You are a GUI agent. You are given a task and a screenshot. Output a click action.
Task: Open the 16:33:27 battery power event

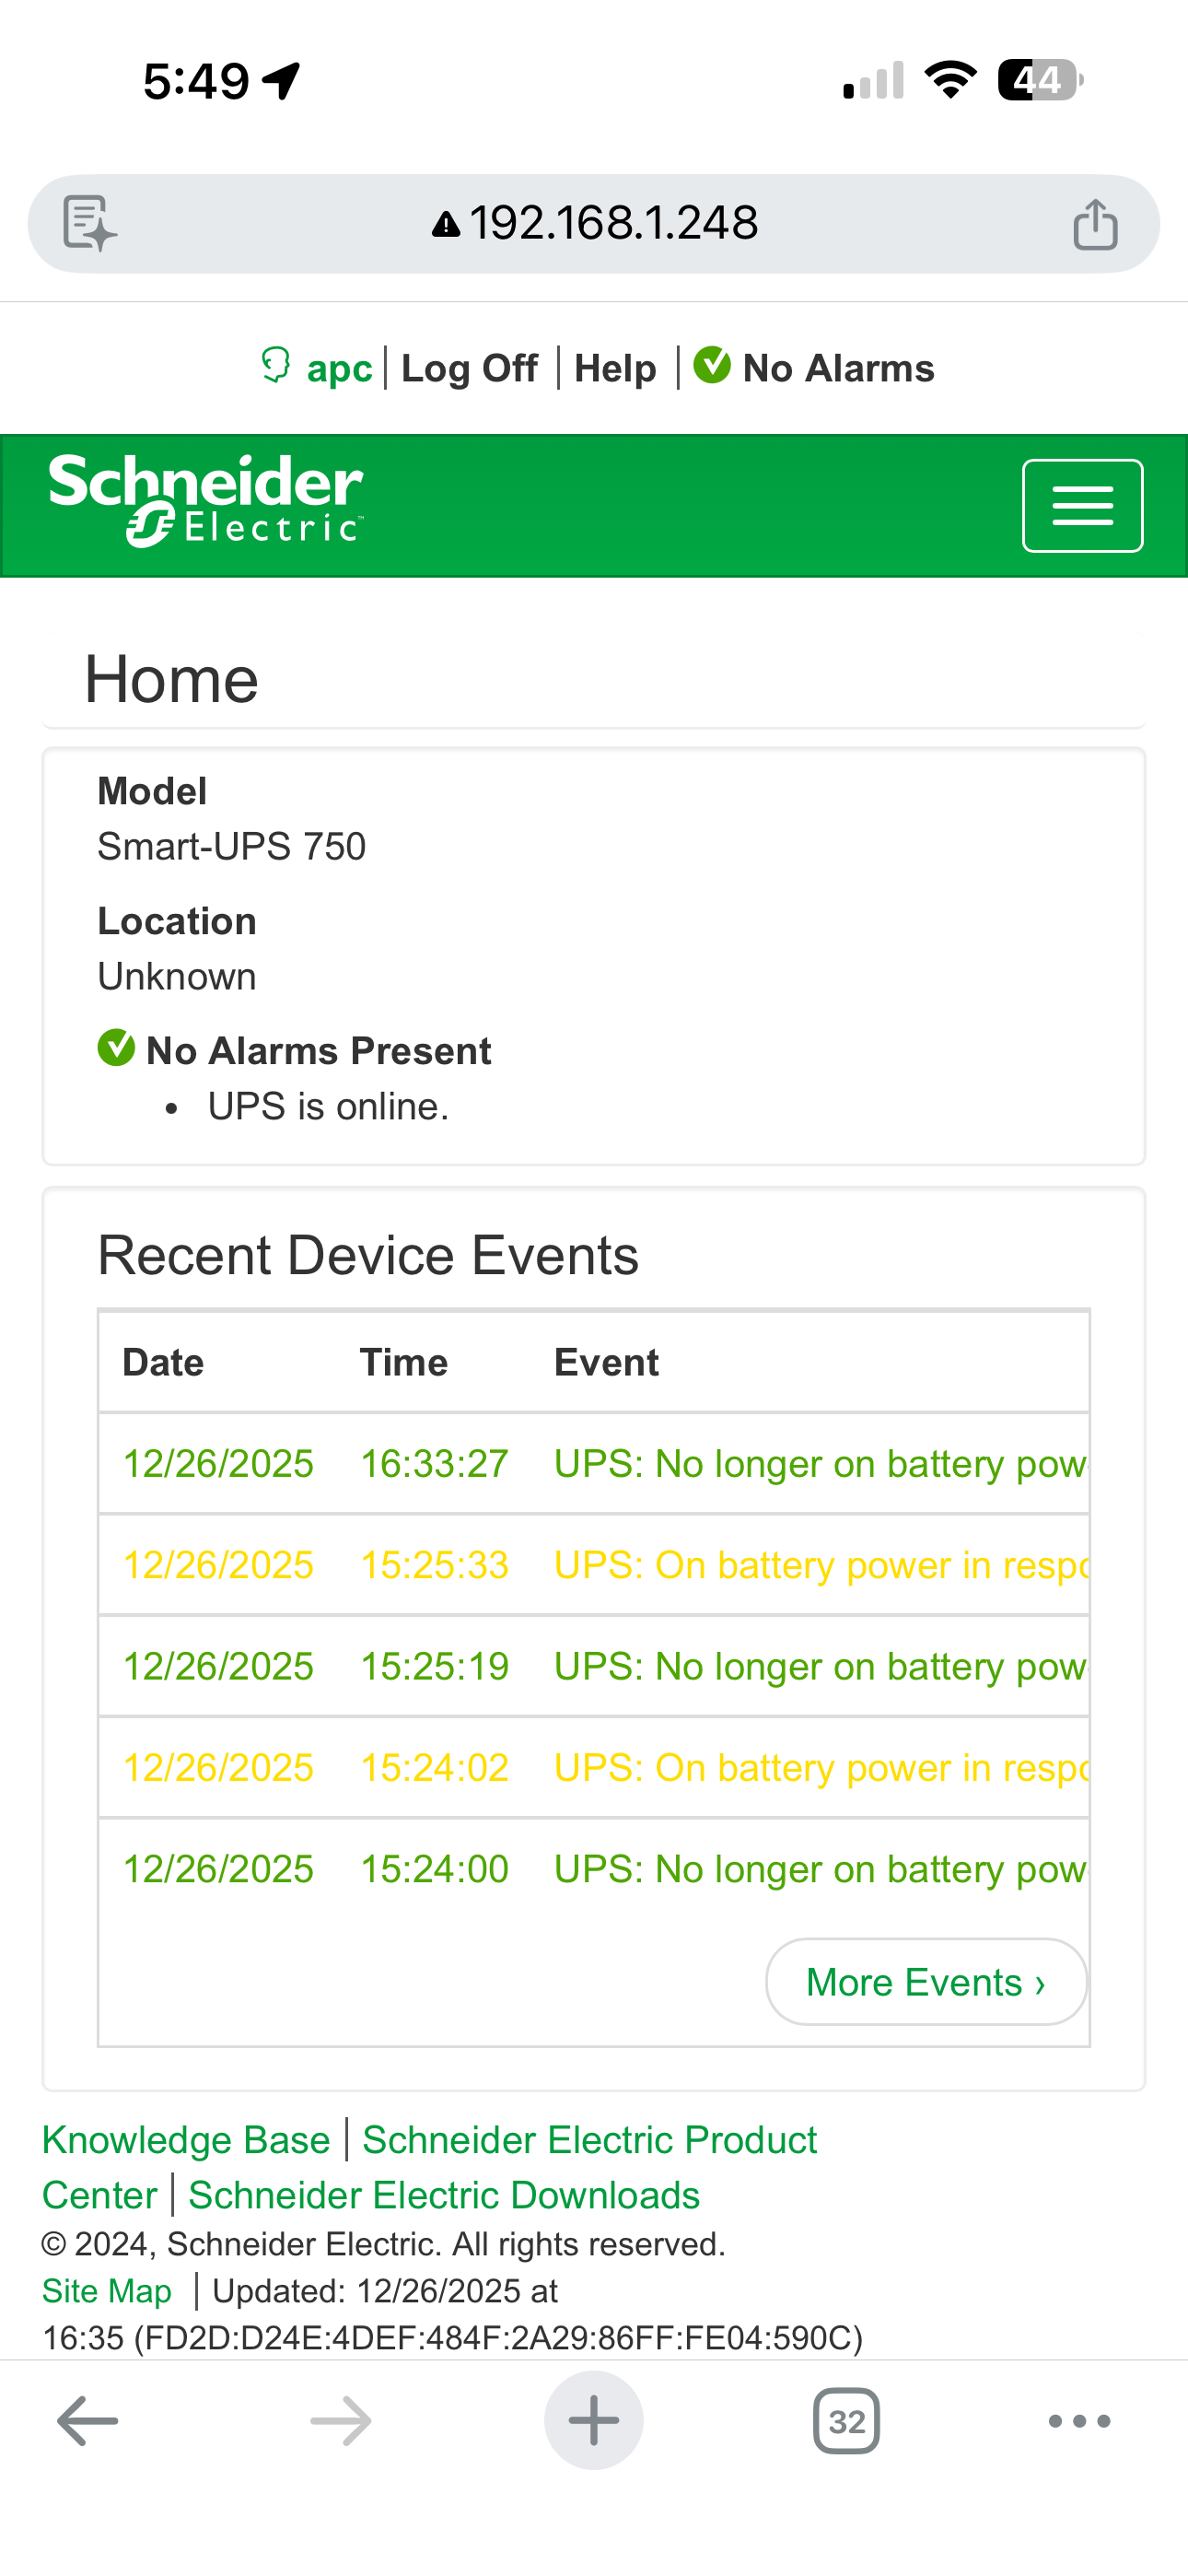click(819, 1464)
